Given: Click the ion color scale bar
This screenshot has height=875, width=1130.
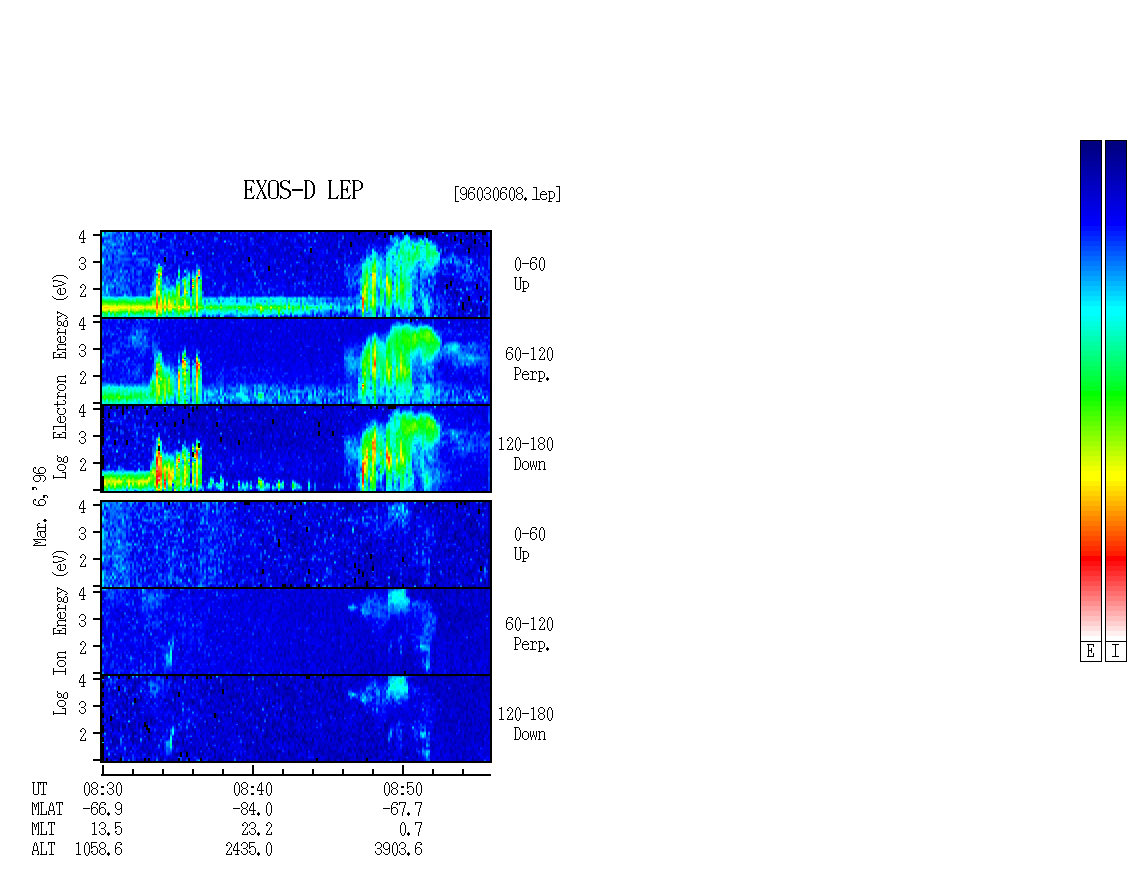Looking at the screenshot, I should click(x=1116, y=390).
